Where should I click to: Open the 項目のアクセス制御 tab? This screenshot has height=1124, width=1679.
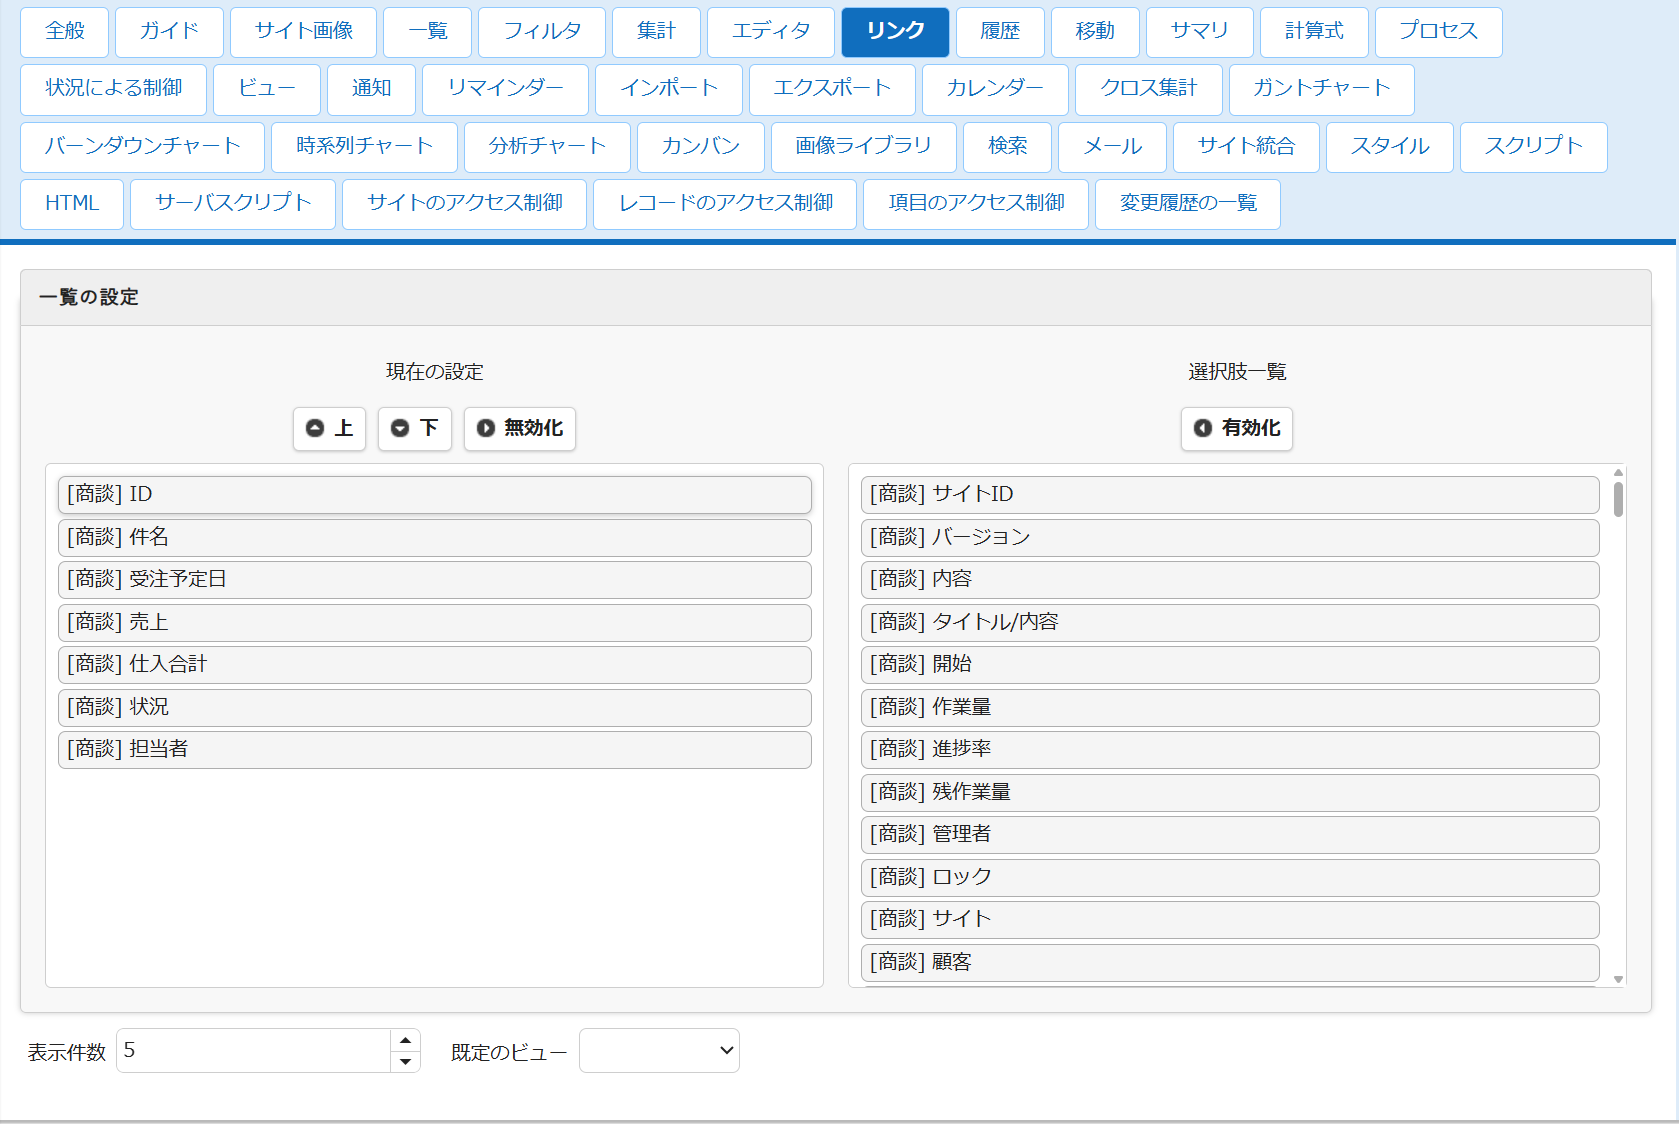[976, 204]
